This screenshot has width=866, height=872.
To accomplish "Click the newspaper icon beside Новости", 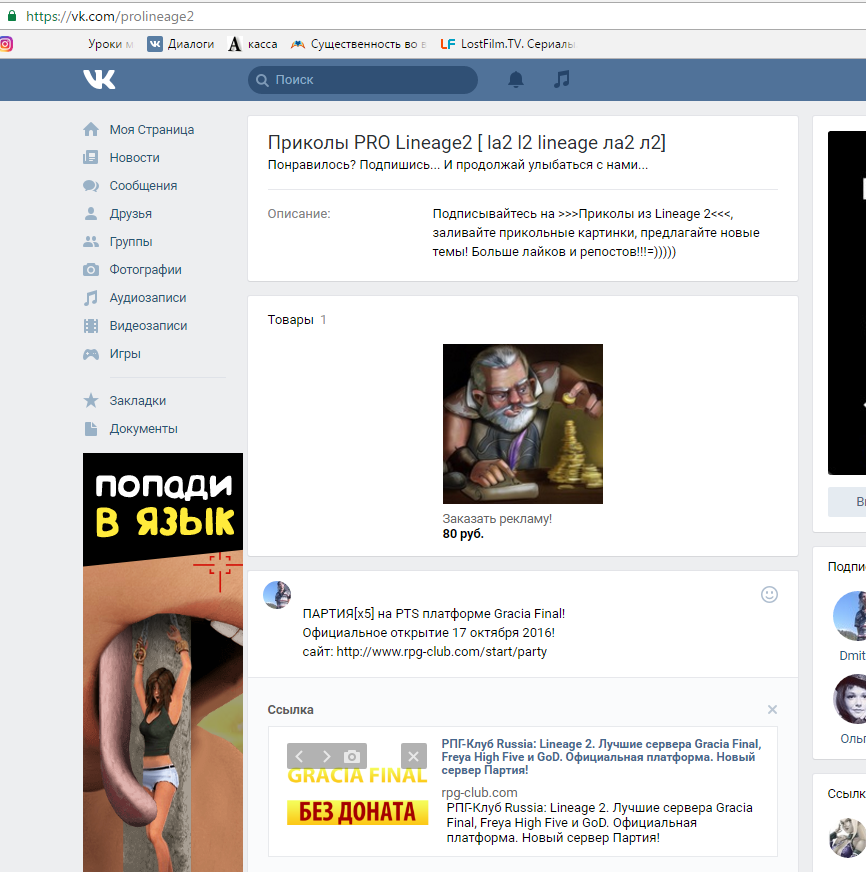I will coord(91,157).
